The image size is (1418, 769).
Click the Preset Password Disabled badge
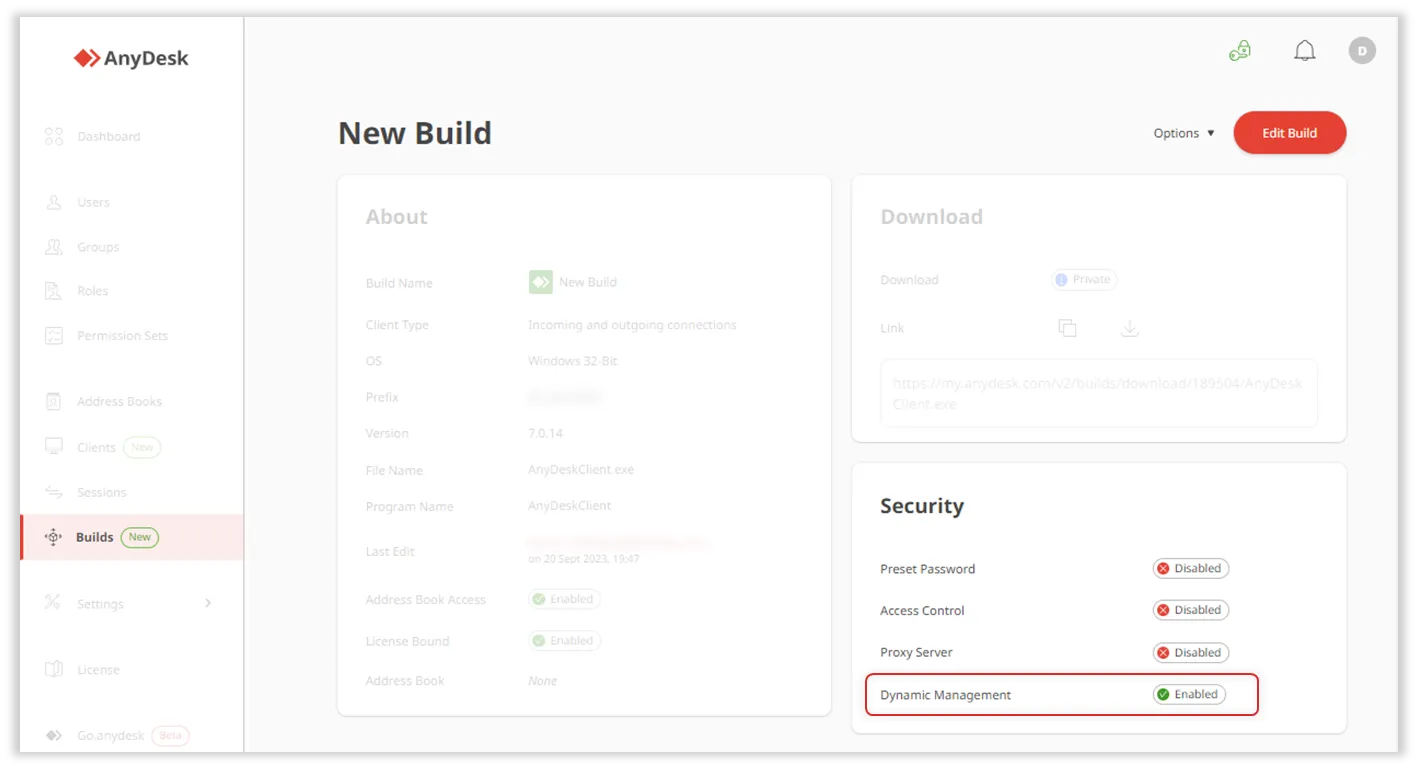point(1190,569)
